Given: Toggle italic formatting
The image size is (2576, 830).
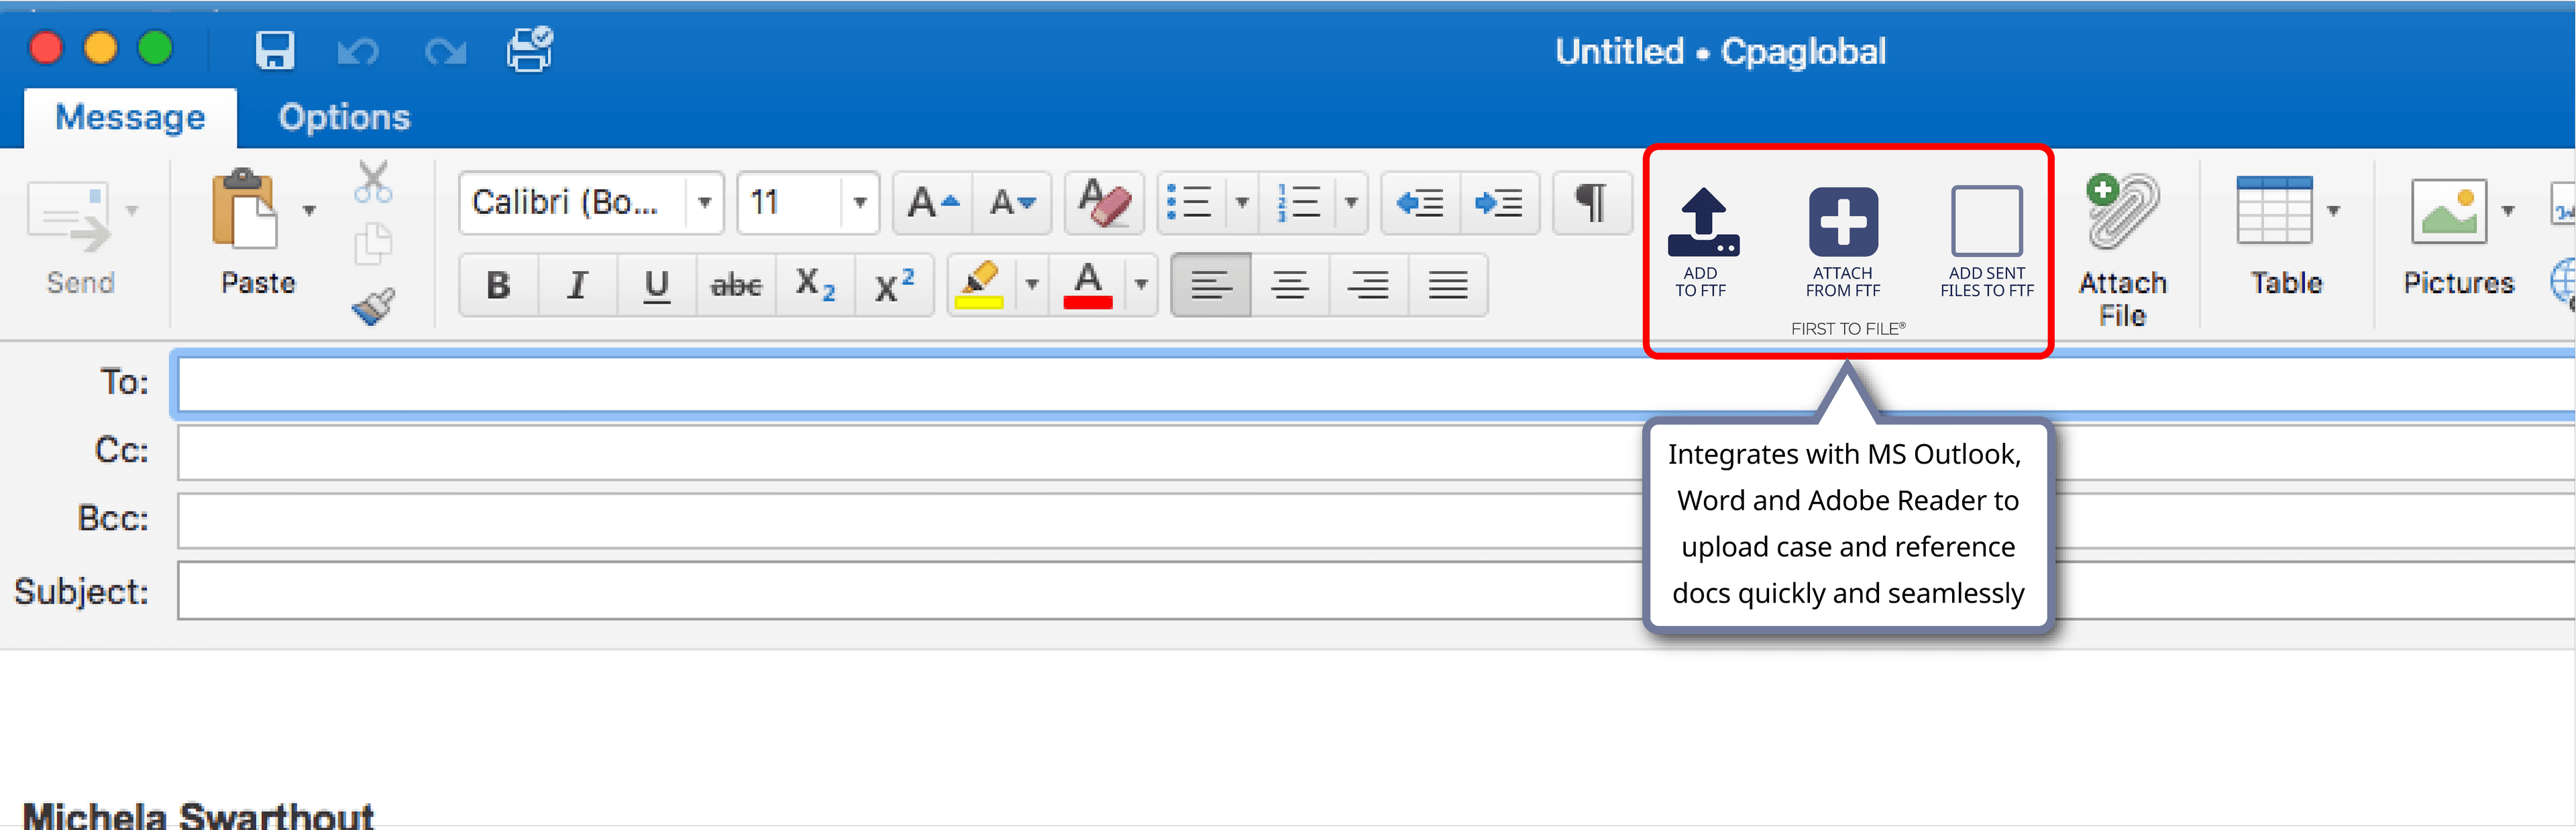Looking at the screenshot, I should (577, 286).
